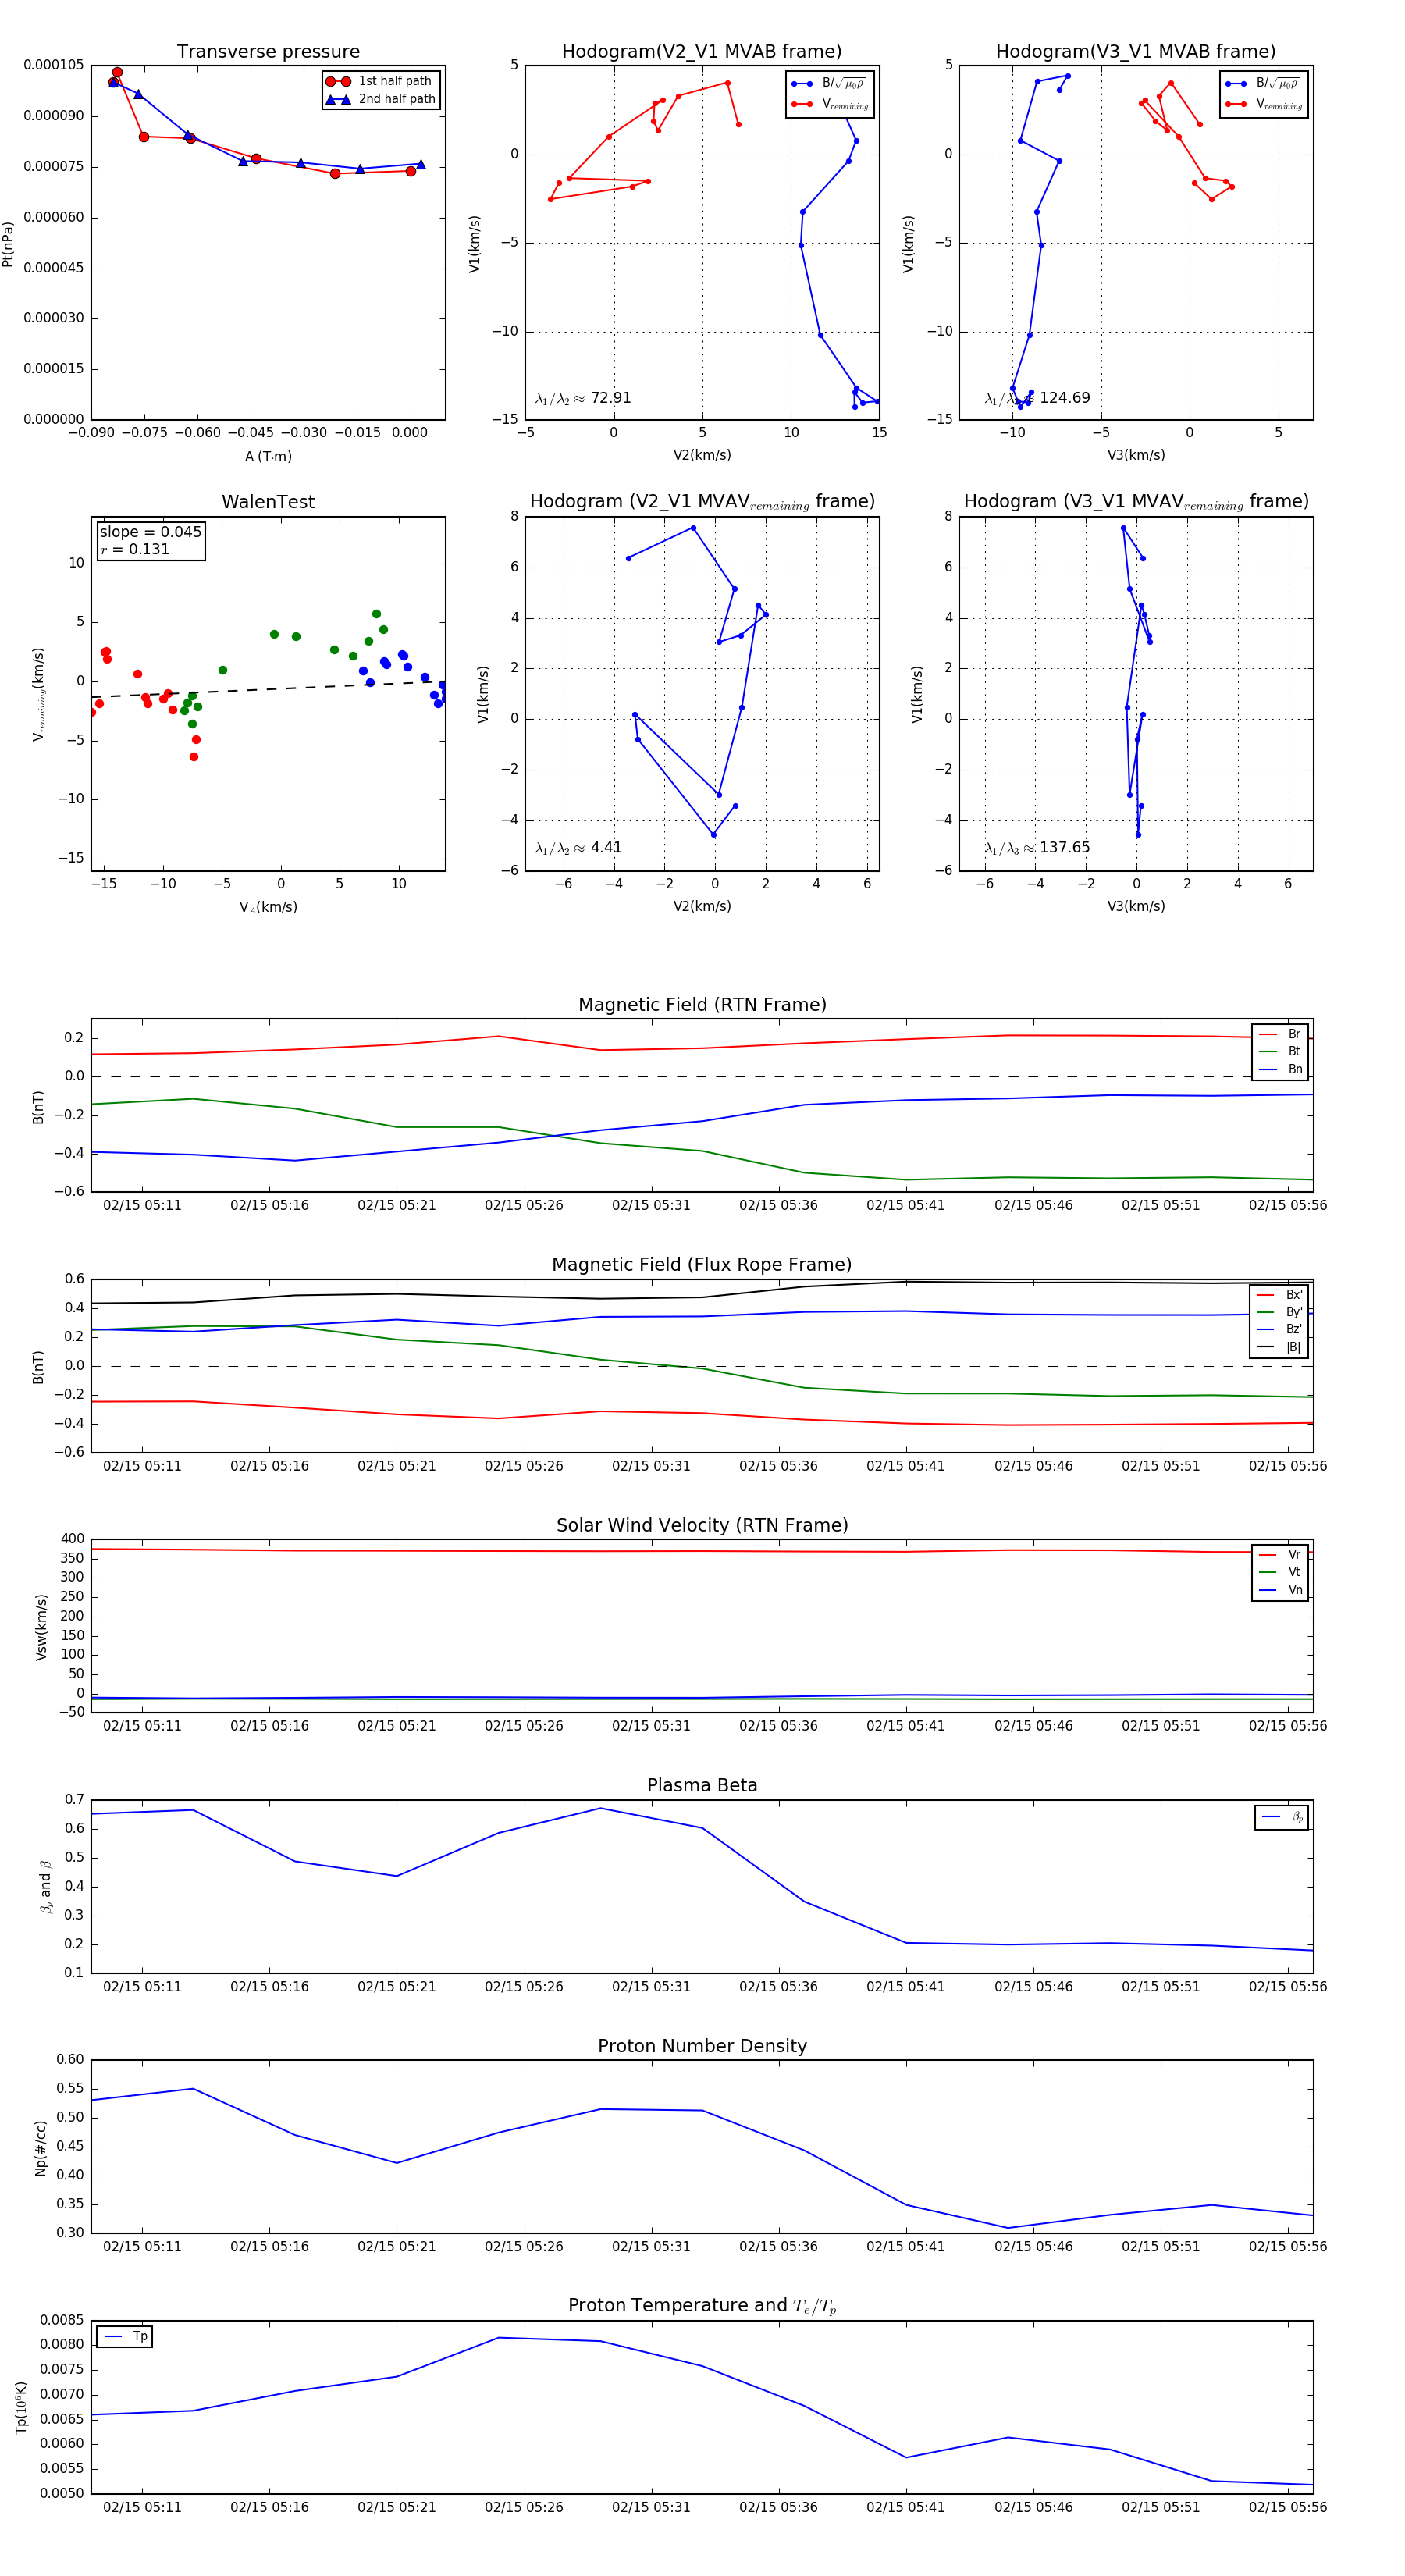1405x2576 pixels.
Task: Click the WalenTest plot title
Action: (268, 502)
